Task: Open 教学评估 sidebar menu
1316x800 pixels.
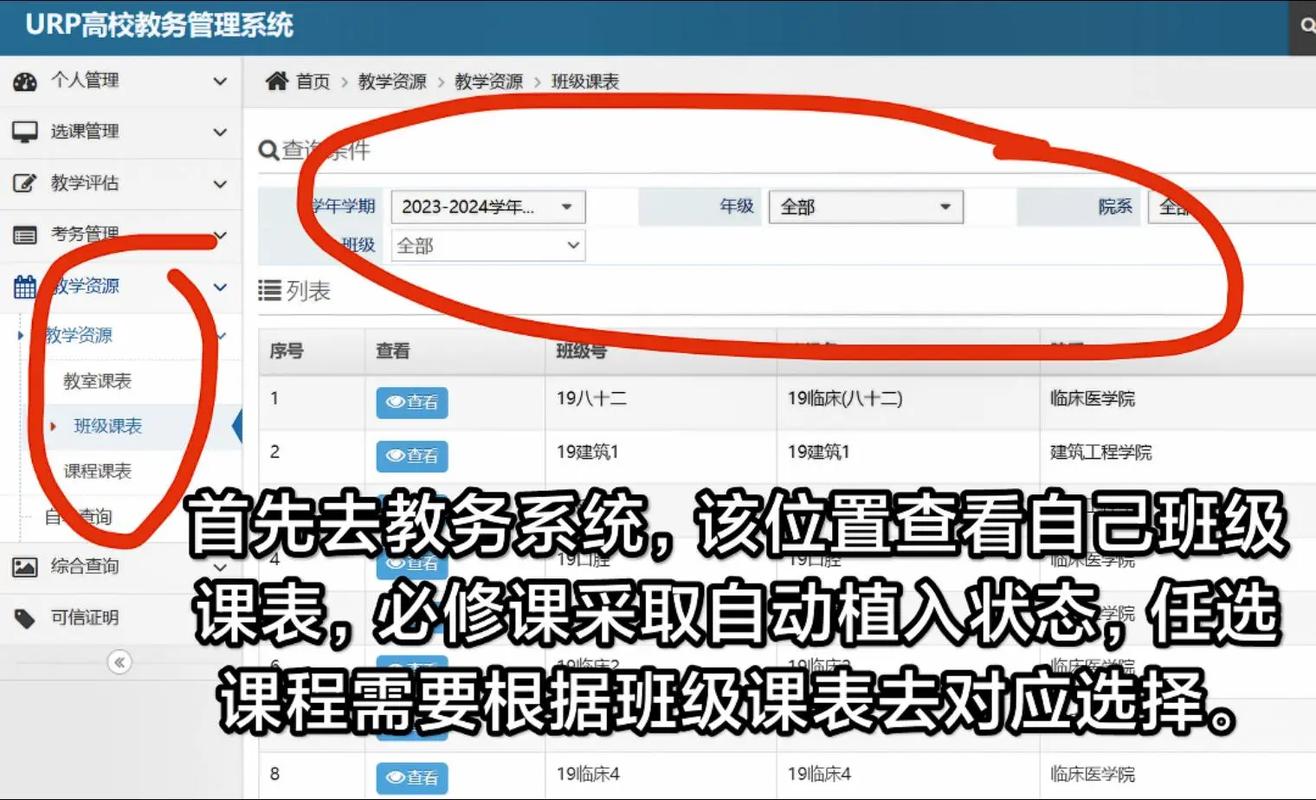Action: tap(121, 184)
